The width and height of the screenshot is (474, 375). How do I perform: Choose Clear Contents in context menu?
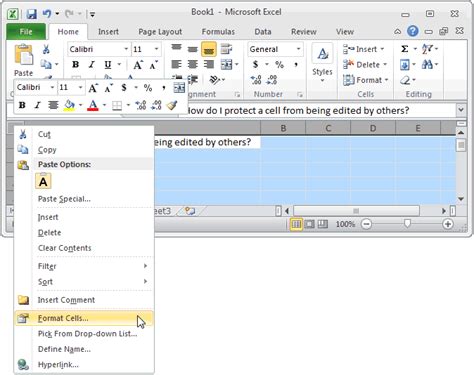[x=84, y=248]
